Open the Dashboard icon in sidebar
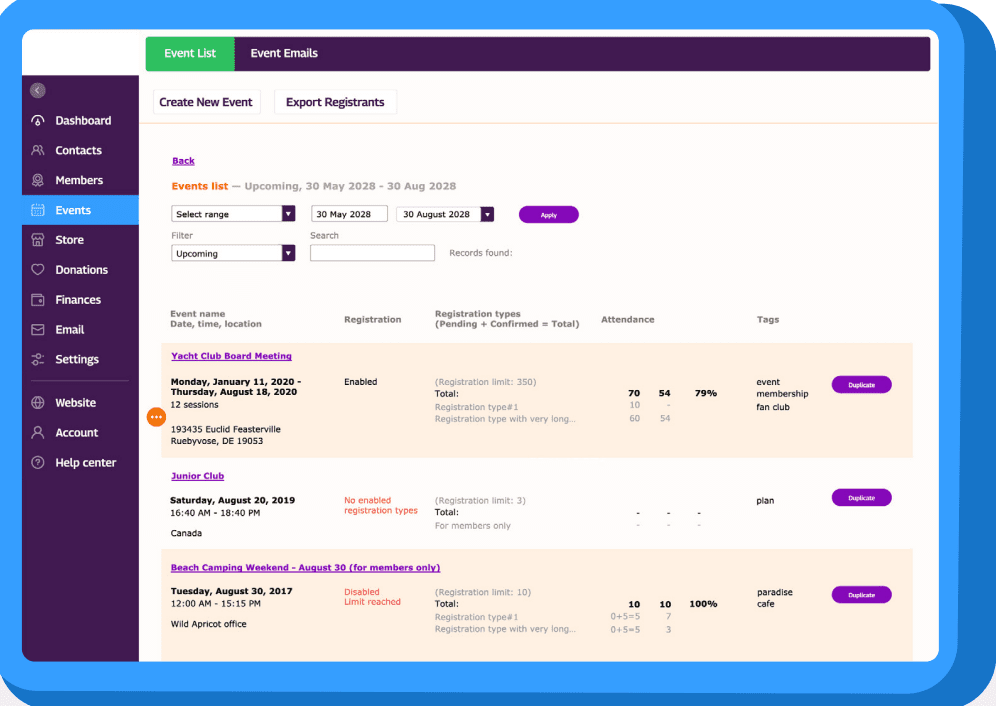Screen dimensions: 996x706 (38, 121)
